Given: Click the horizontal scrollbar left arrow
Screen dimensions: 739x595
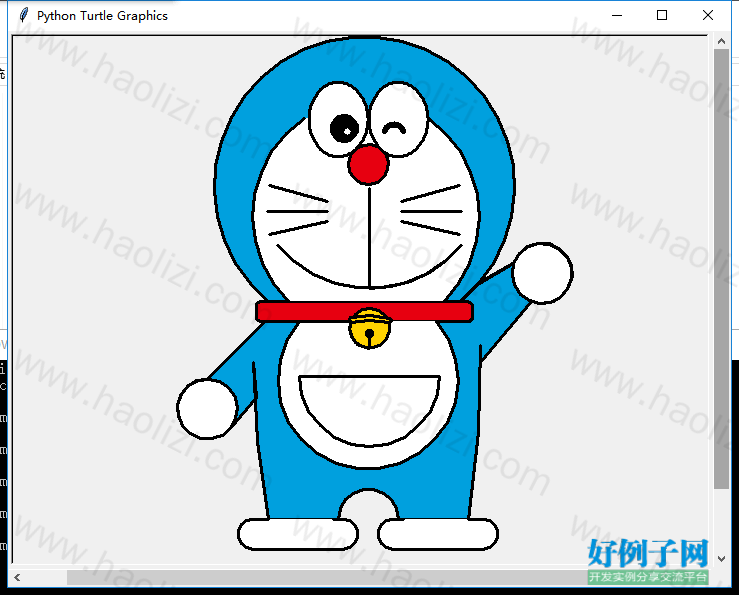Looking at the screenshot, I should [x=17, y=577].
